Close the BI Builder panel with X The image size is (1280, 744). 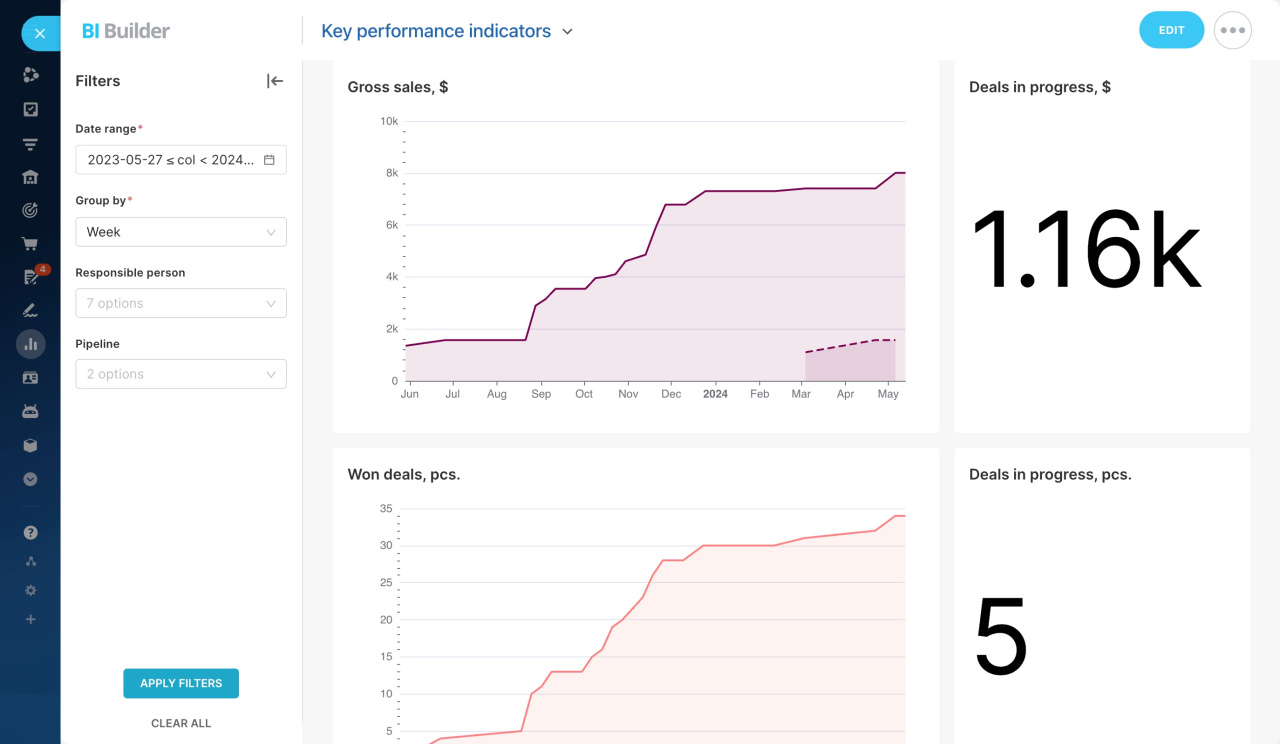[40, 33]
